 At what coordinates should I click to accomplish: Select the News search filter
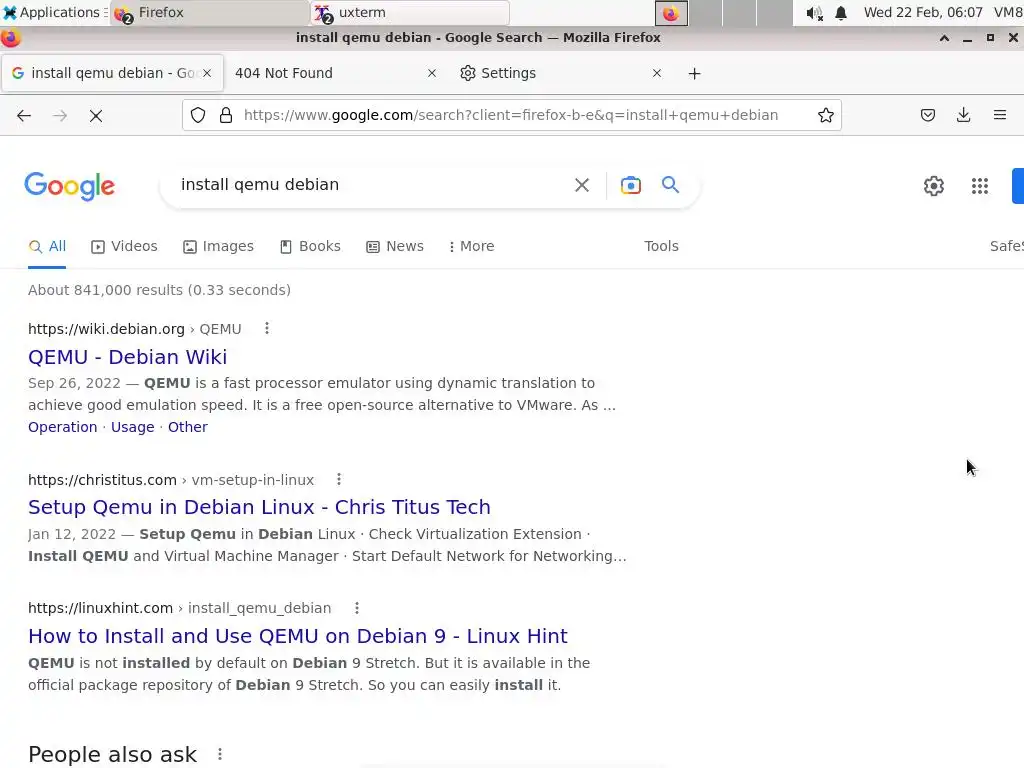pos(394,246)
